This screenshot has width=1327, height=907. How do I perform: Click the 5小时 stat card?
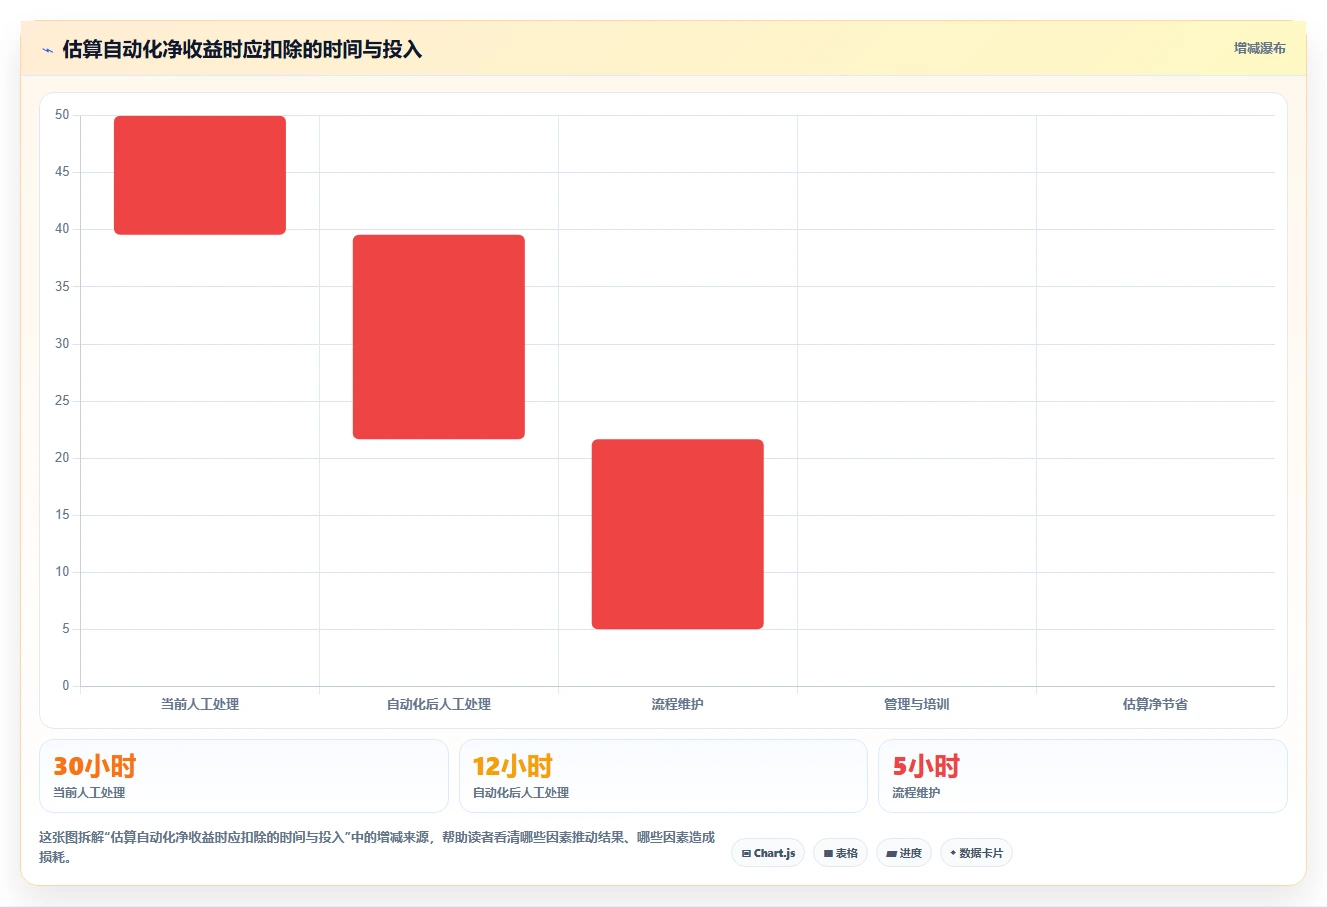point(1083,776)
